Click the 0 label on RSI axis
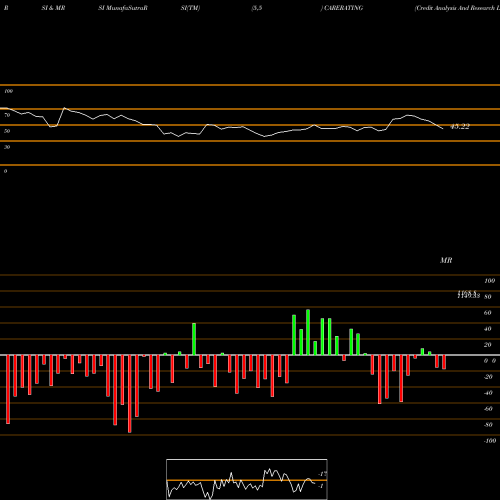This screenshot has height=500, width=500. 6,171
